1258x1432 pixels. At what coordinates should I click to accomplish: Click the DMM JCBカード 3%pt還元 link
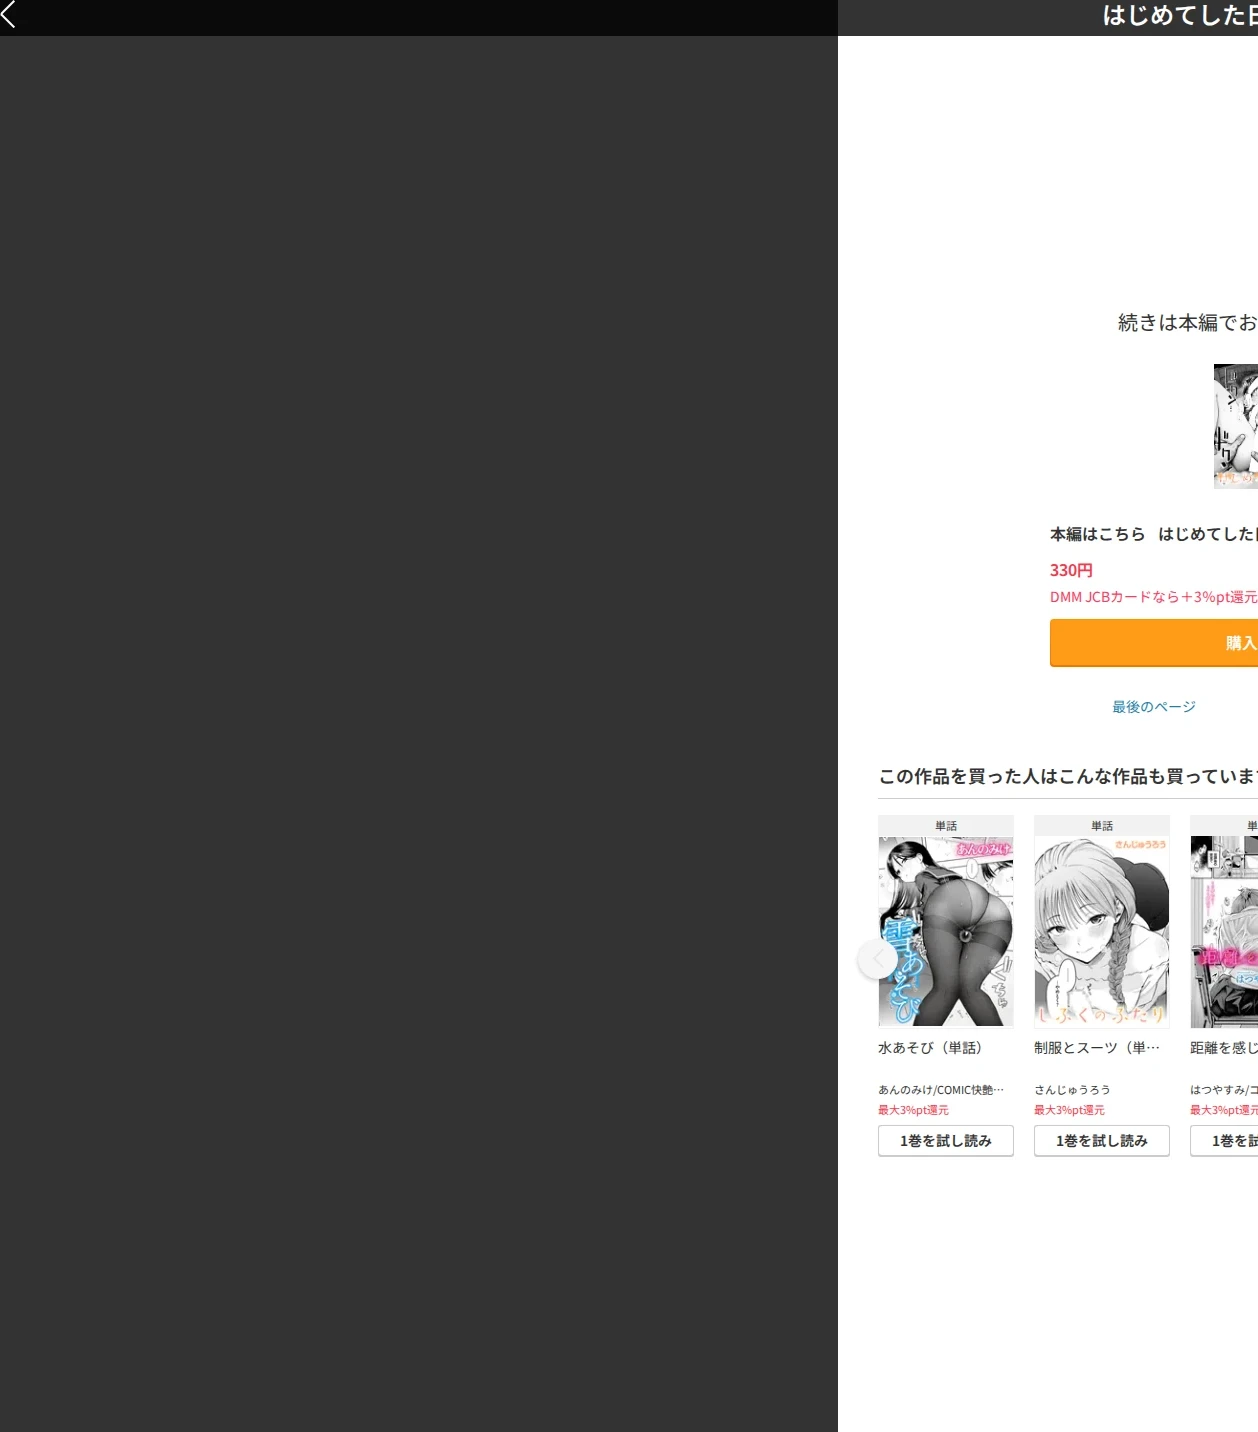coord(1154,597)
